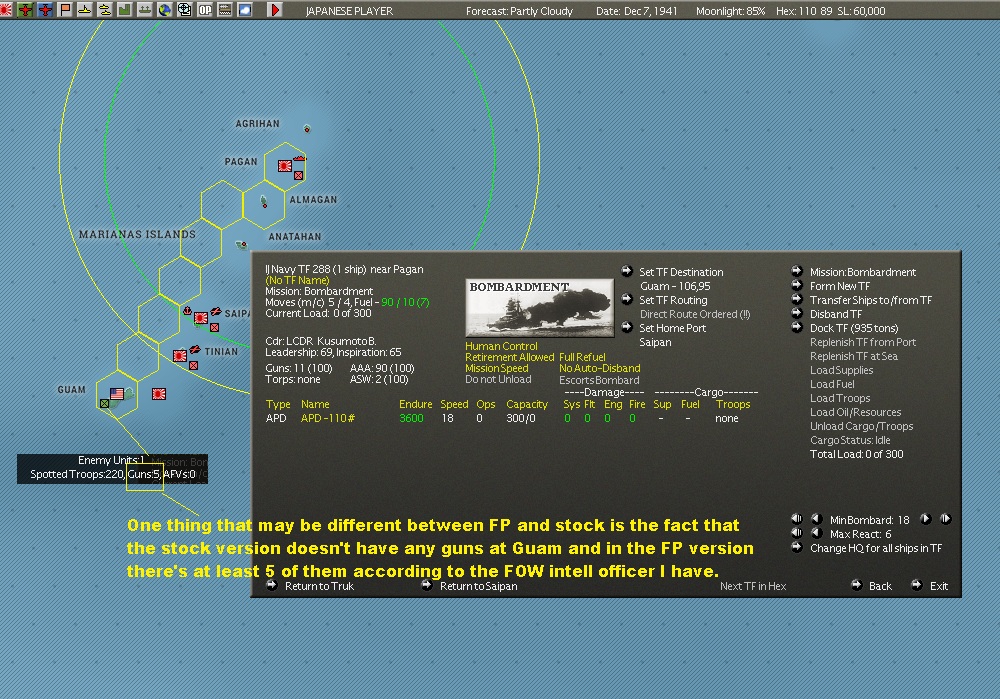Click Disband TF
Image resolution: width=1000 pixels, height=699 pixels.
(835, 314)
